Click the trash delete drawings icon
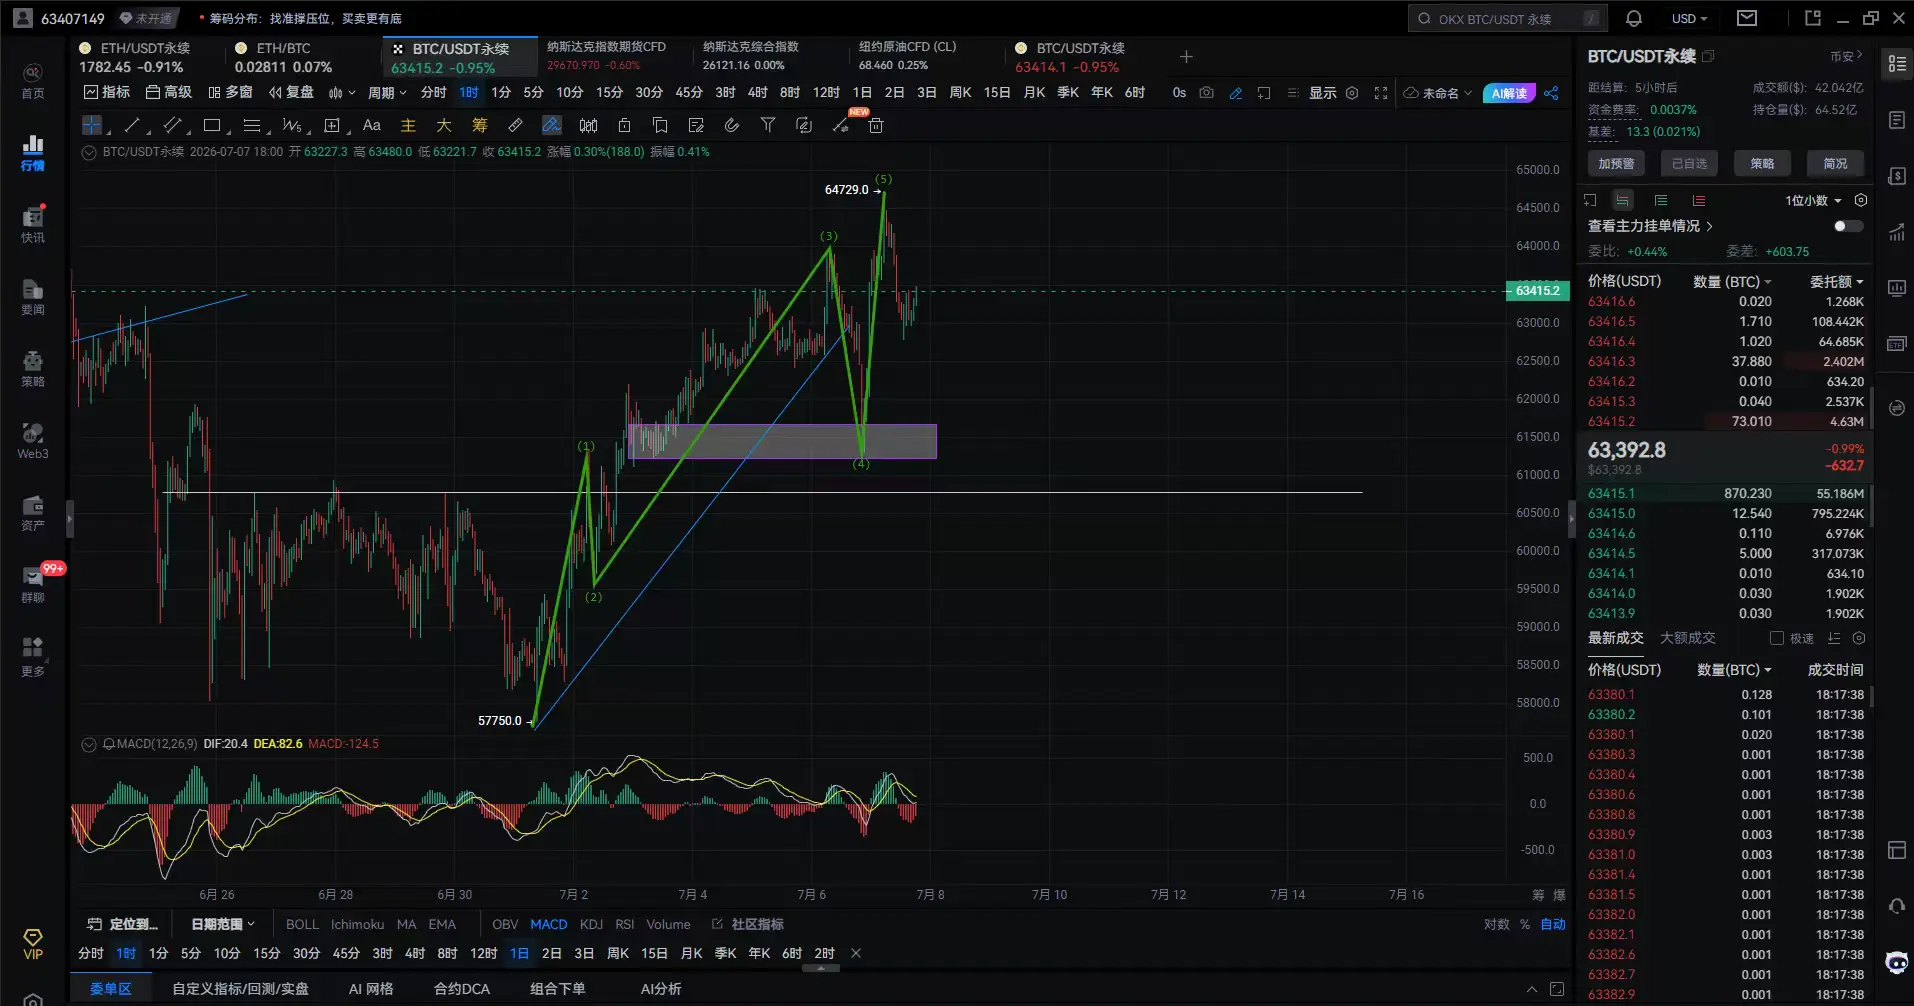1914x1006 pixels. [x=876, y=125]
